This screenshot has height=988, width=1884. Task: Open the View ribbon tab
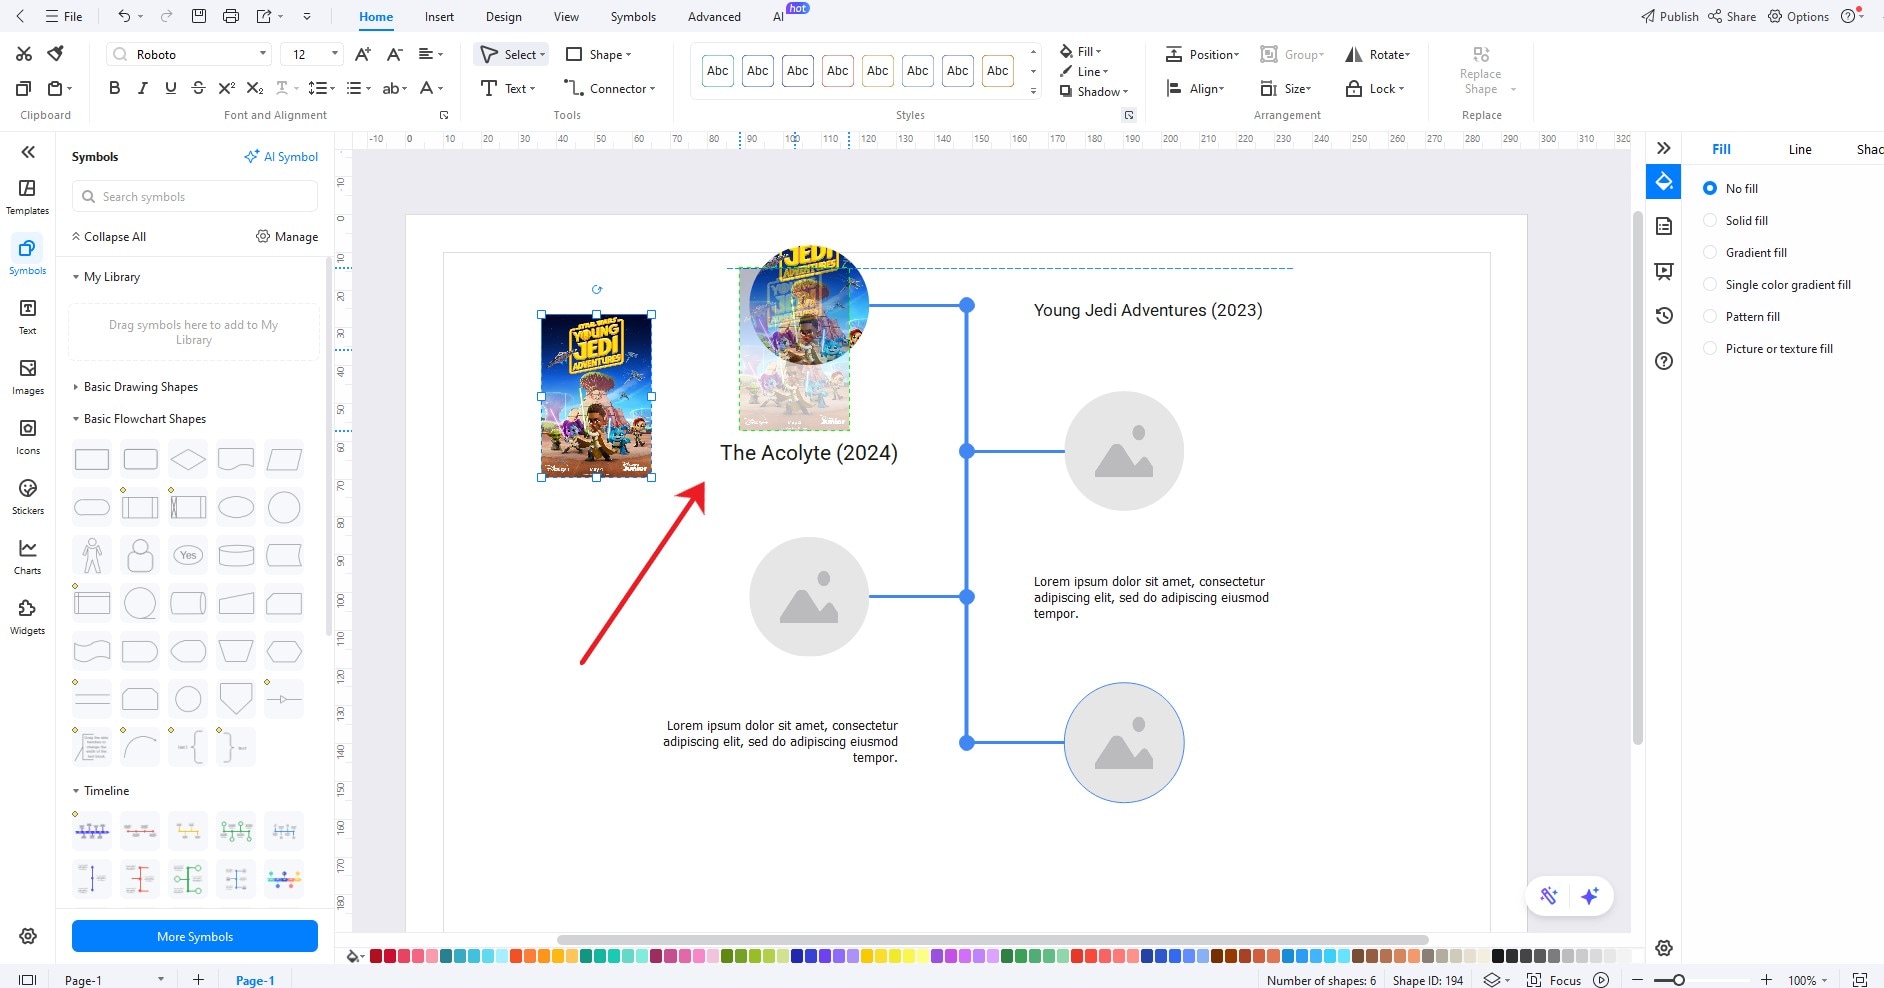click(x=566, y=17)
